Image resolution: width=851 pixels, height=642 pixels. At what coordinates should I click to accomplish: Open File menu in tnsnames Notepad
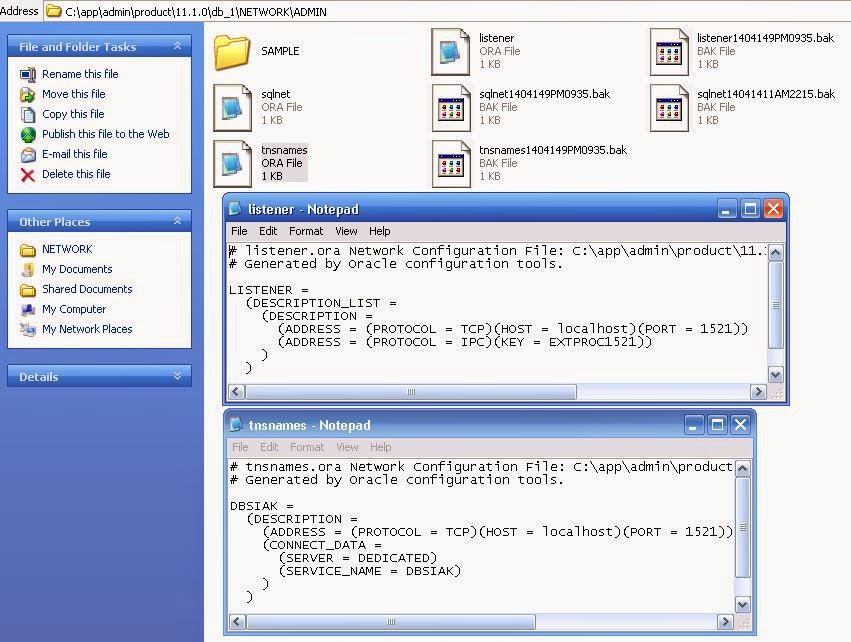tap(240, 447)
